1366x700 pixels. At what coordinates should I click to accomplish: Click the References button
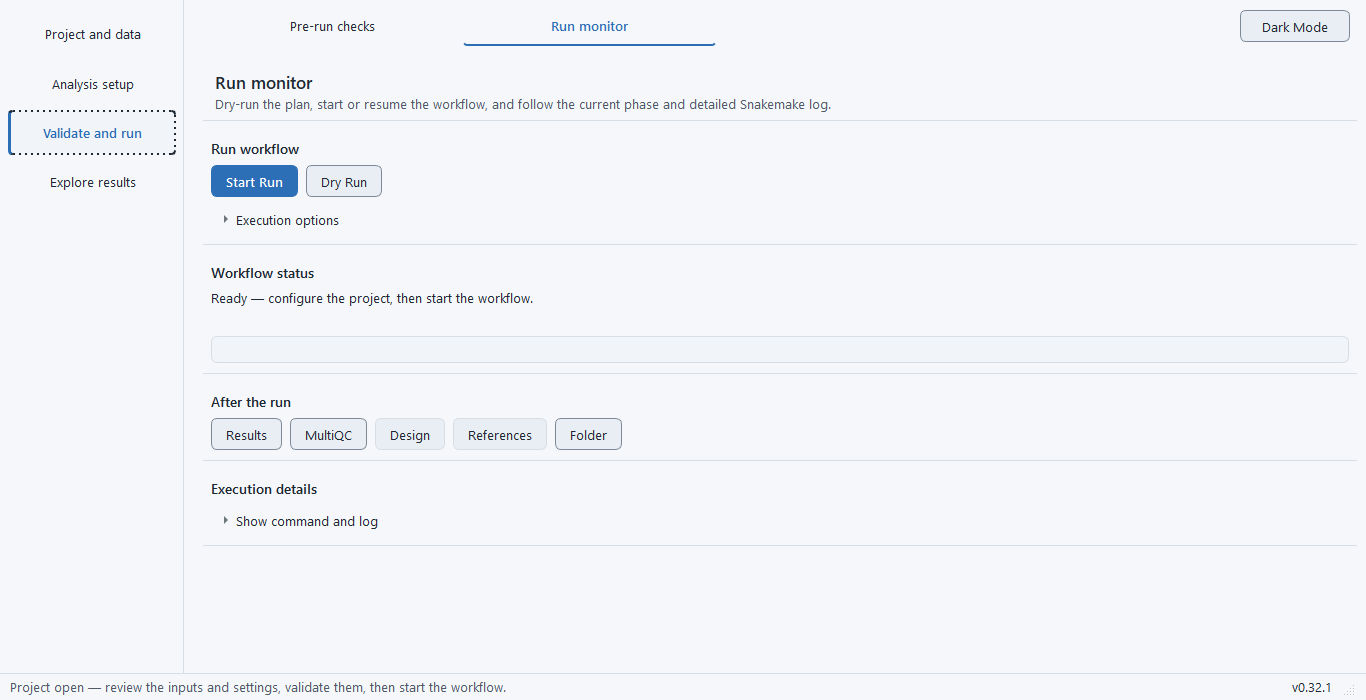[500, 435]
